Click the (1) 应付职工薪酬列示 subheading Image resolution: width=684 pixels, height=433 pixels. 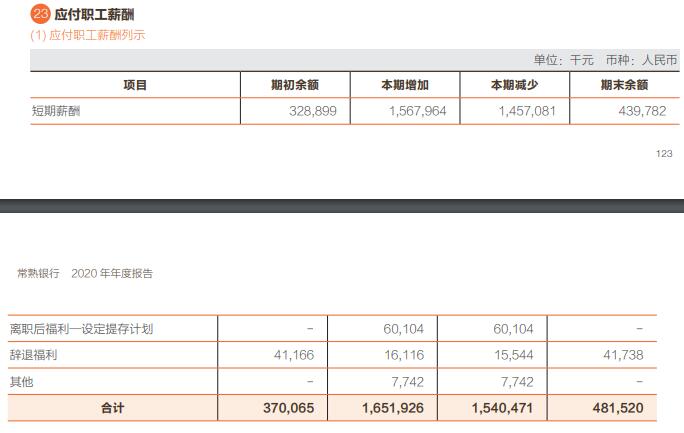click(88, 35)
